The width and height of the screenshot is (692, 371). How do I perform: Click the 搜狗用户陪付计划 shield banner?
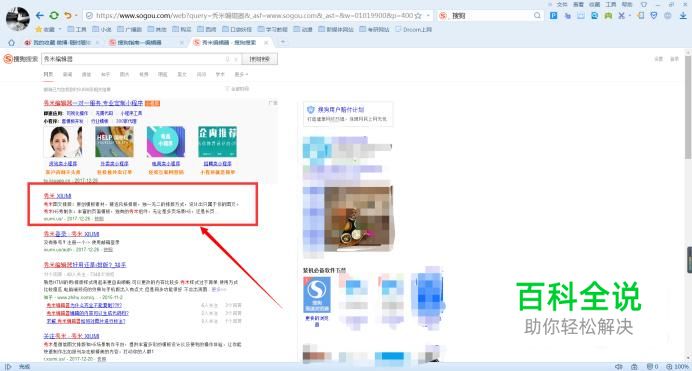(x=347, y=114)
